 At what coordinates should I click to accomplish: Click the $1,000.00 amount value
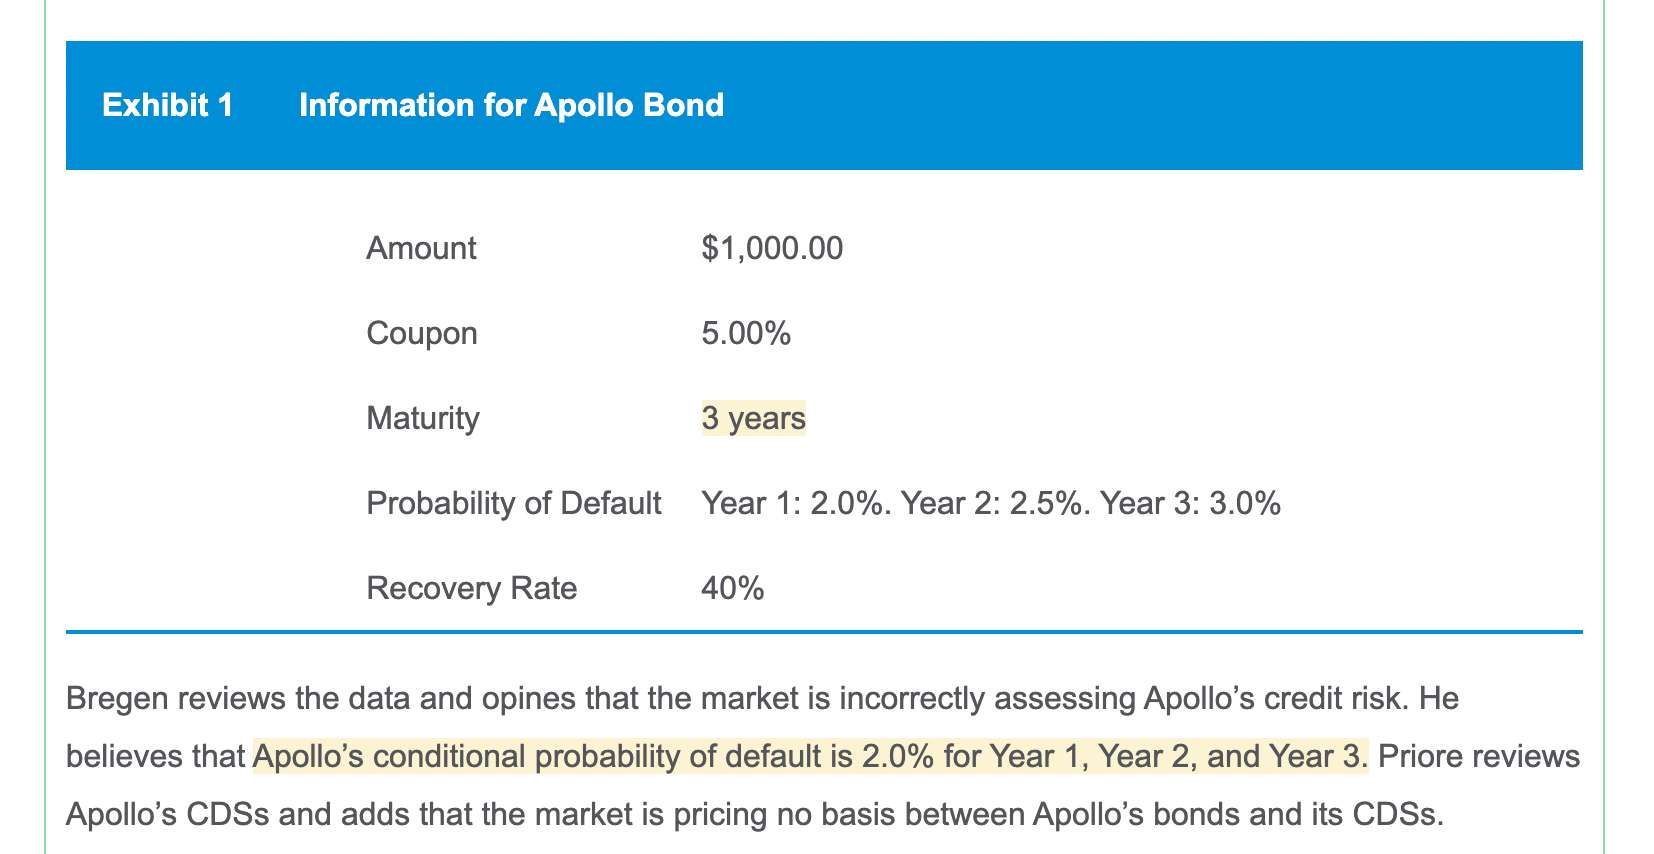click(x=772, y=247)
